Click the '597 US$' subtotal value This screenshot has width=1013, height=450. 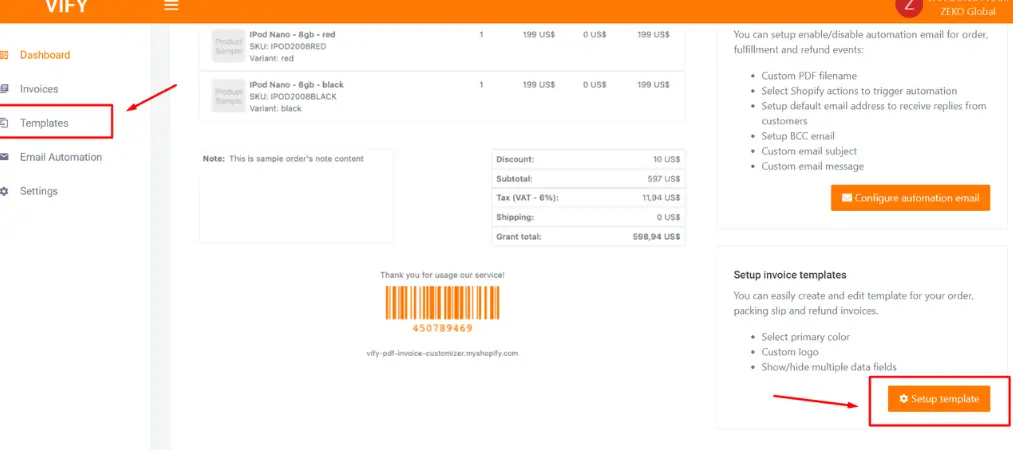point(663,179)
